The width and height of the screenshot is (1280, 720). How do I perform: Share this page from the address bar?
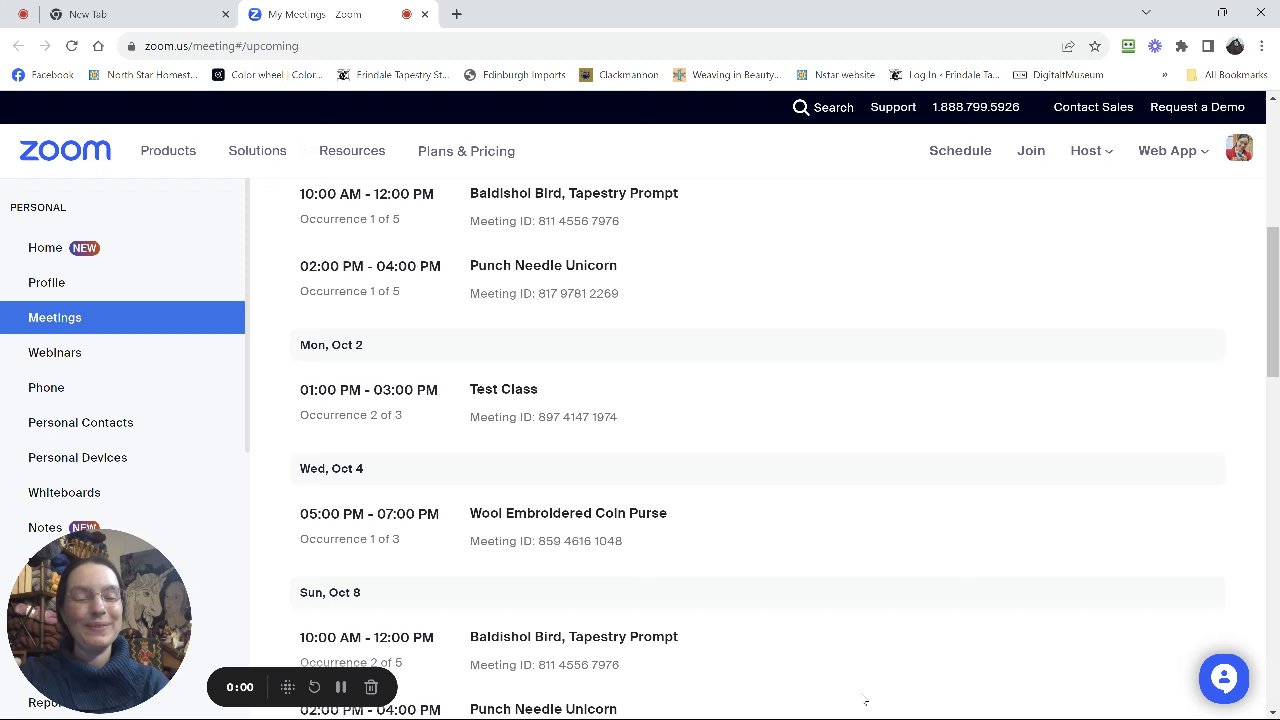click(1068, 46)
